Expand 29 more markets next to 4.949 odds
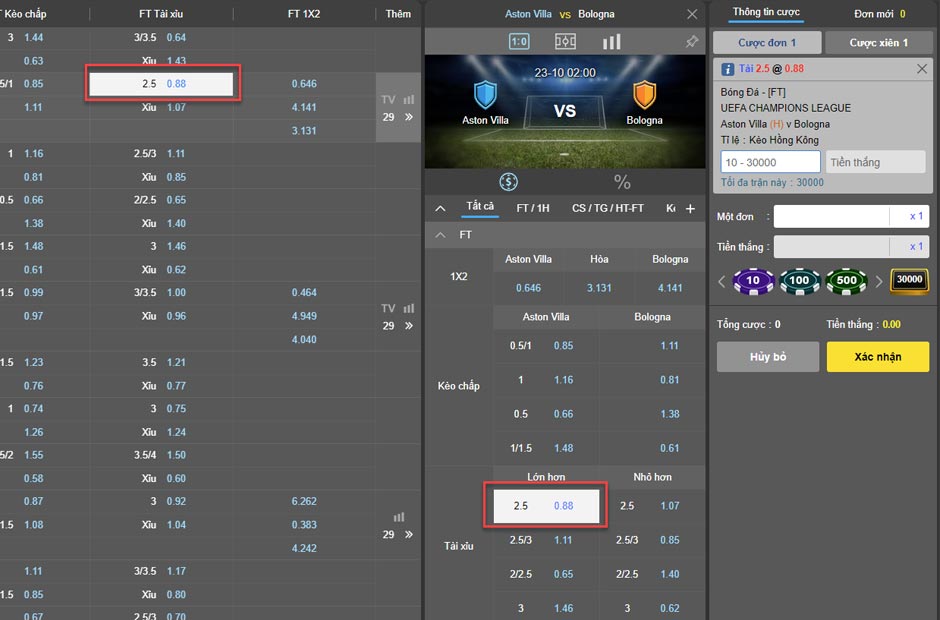 (x=409, y=326)
